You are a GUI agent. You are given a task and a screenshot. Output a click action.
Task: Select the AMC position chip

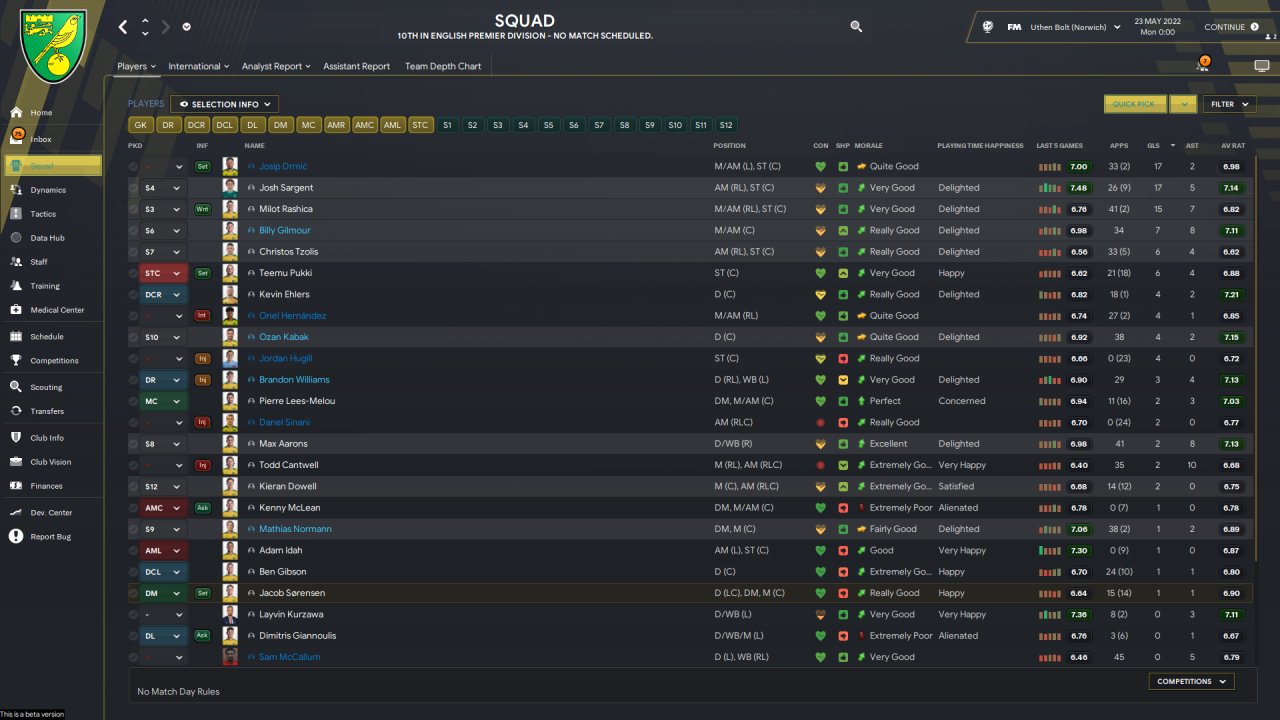(365, 125)
